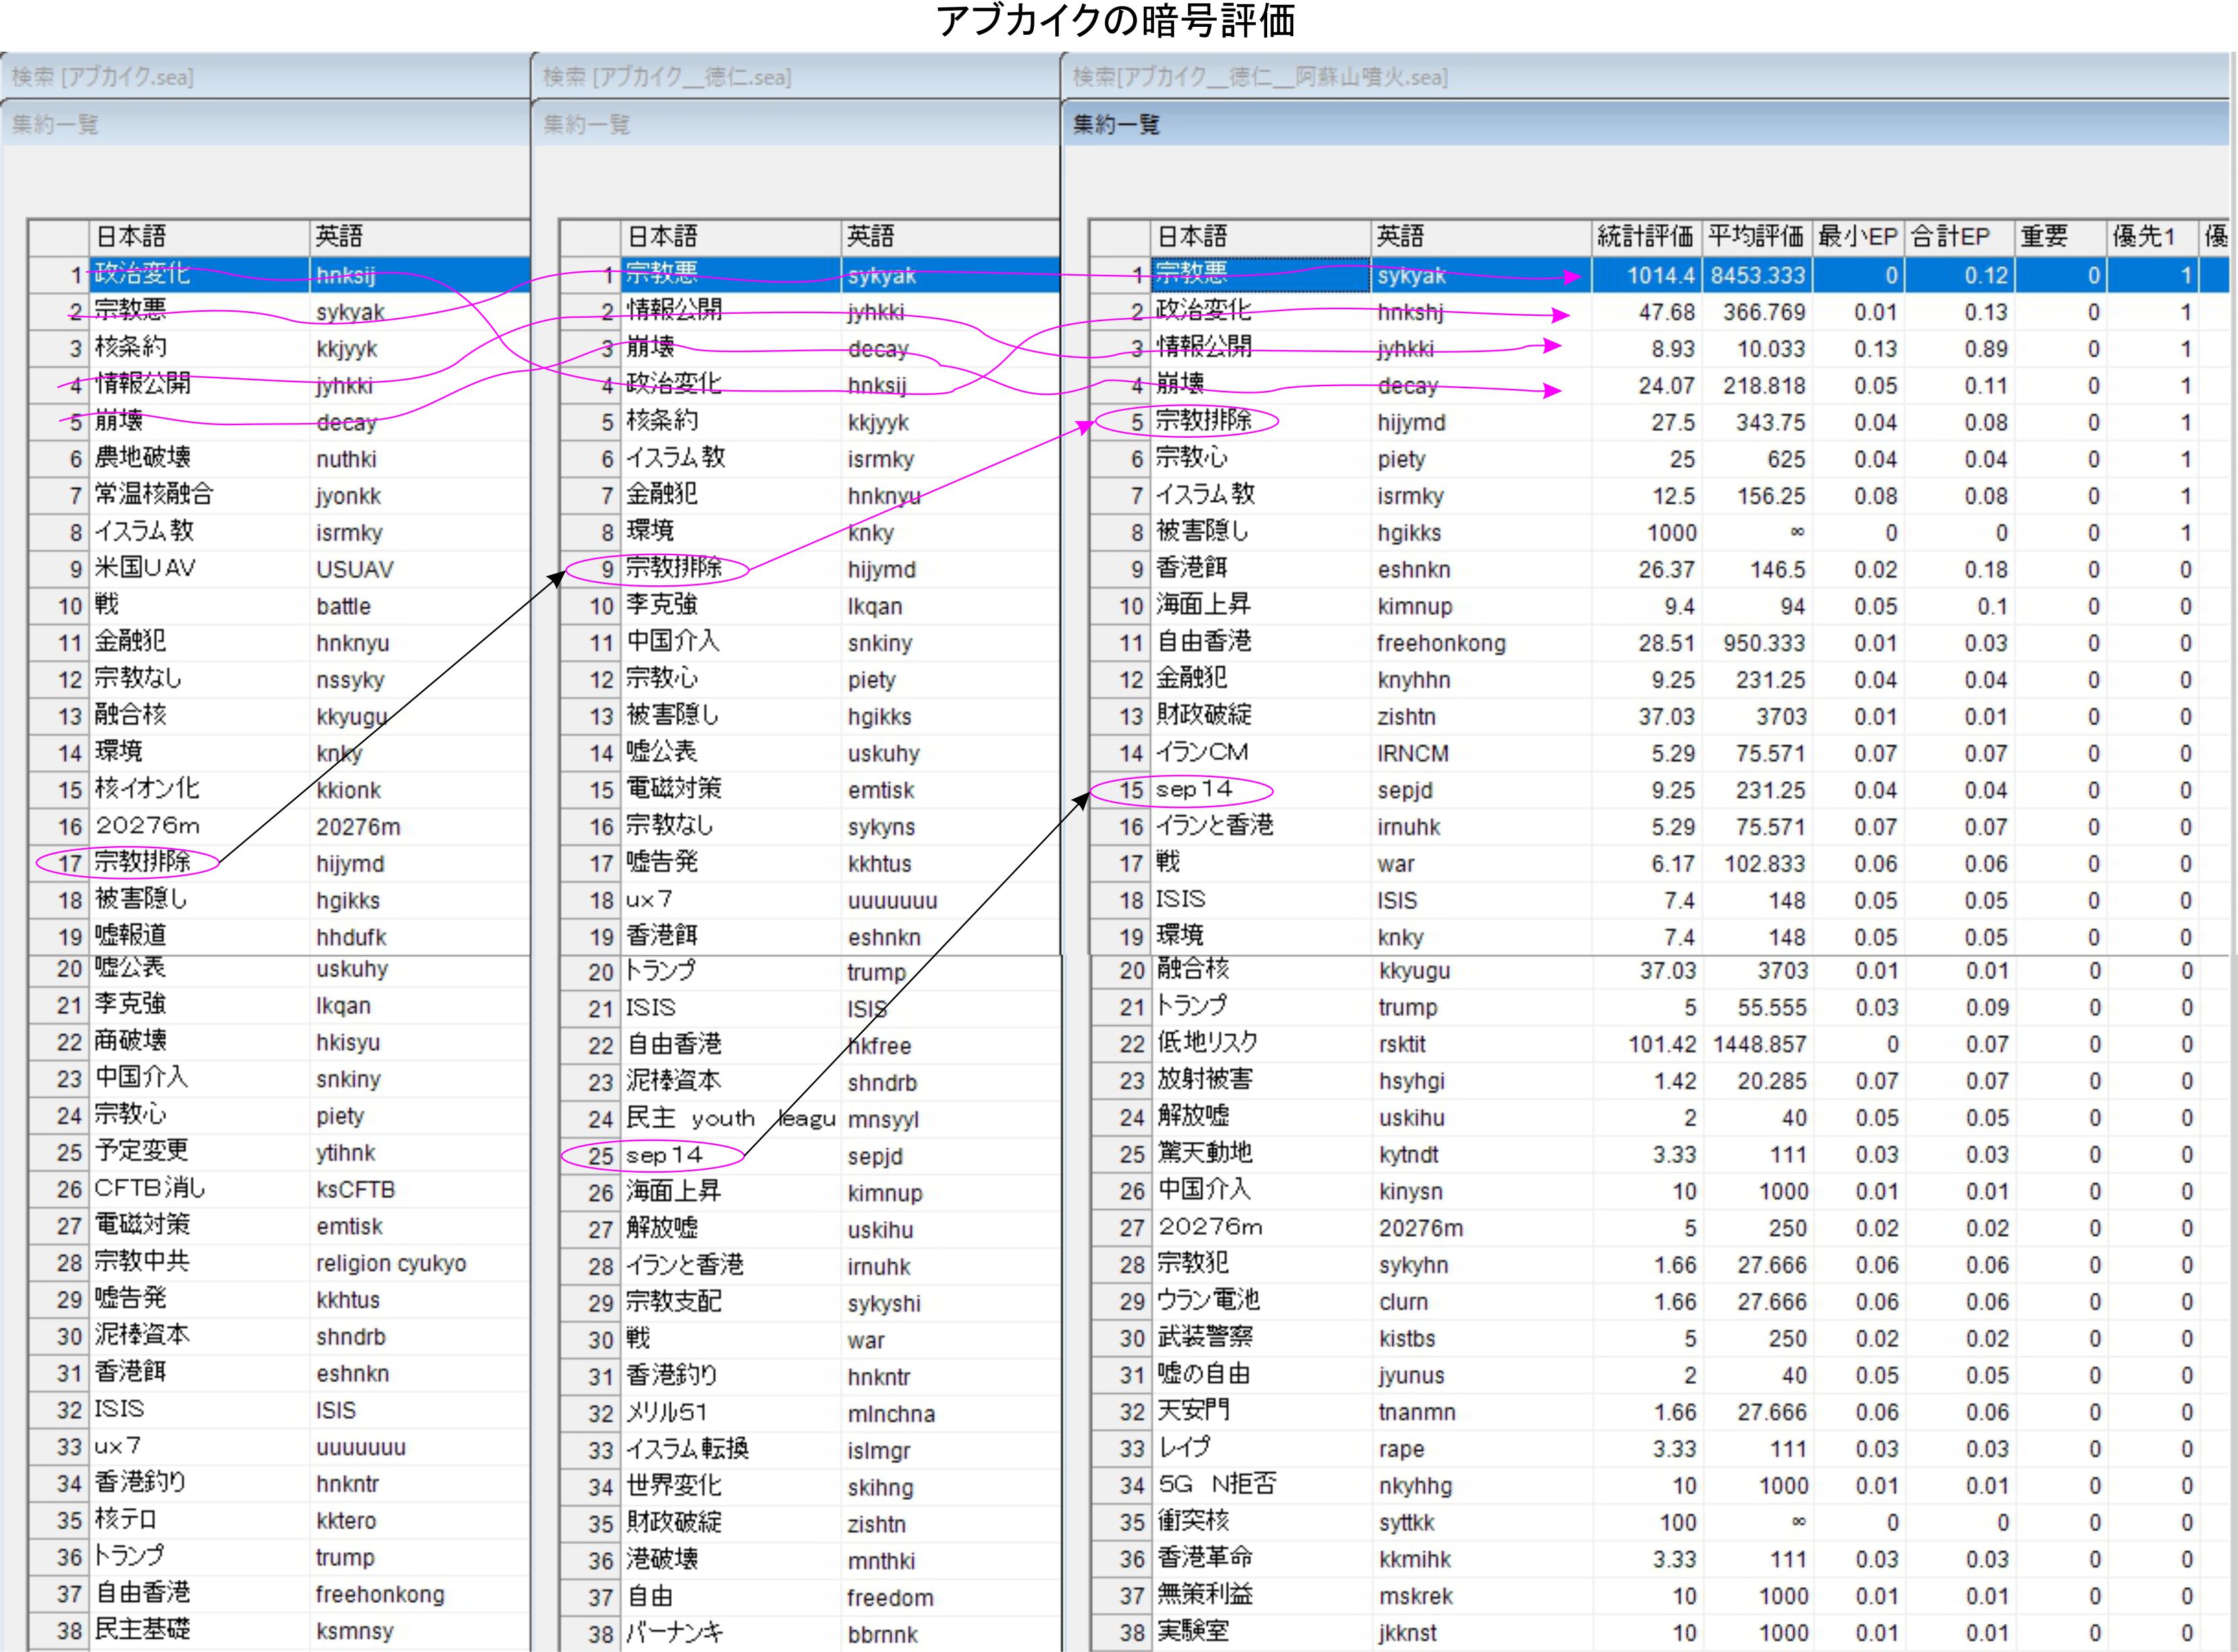
Task: Click the 重要 column header
Action: (2044, 237)
